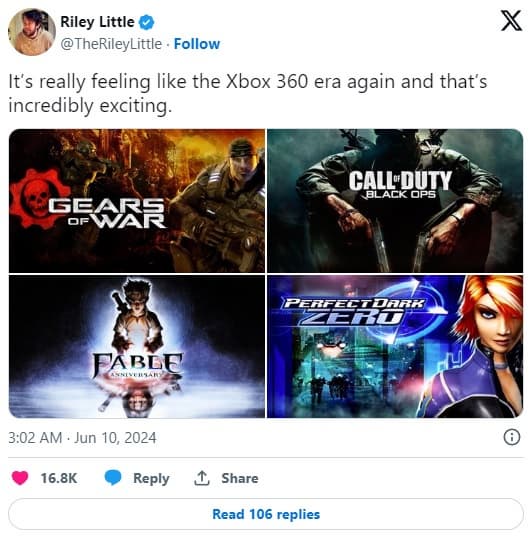
Task: Open the Perfect Dark Zero image
Action: 395,347
